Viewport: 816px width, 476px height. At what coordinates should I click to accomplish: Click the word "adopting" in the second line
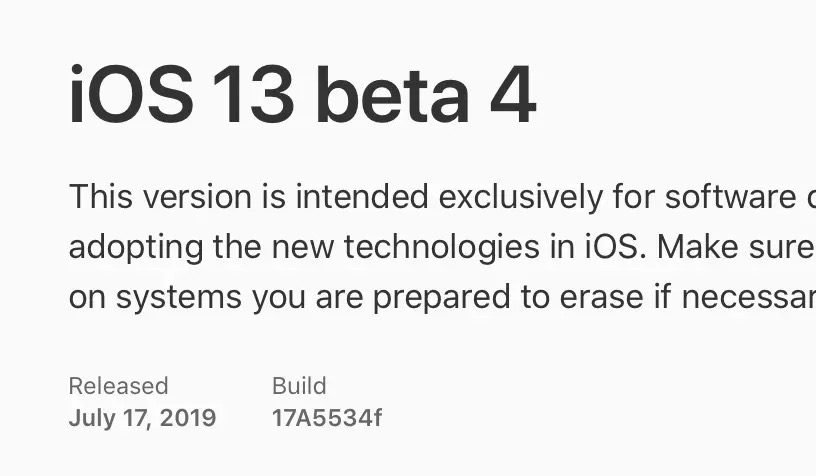[x=135, y=248]
